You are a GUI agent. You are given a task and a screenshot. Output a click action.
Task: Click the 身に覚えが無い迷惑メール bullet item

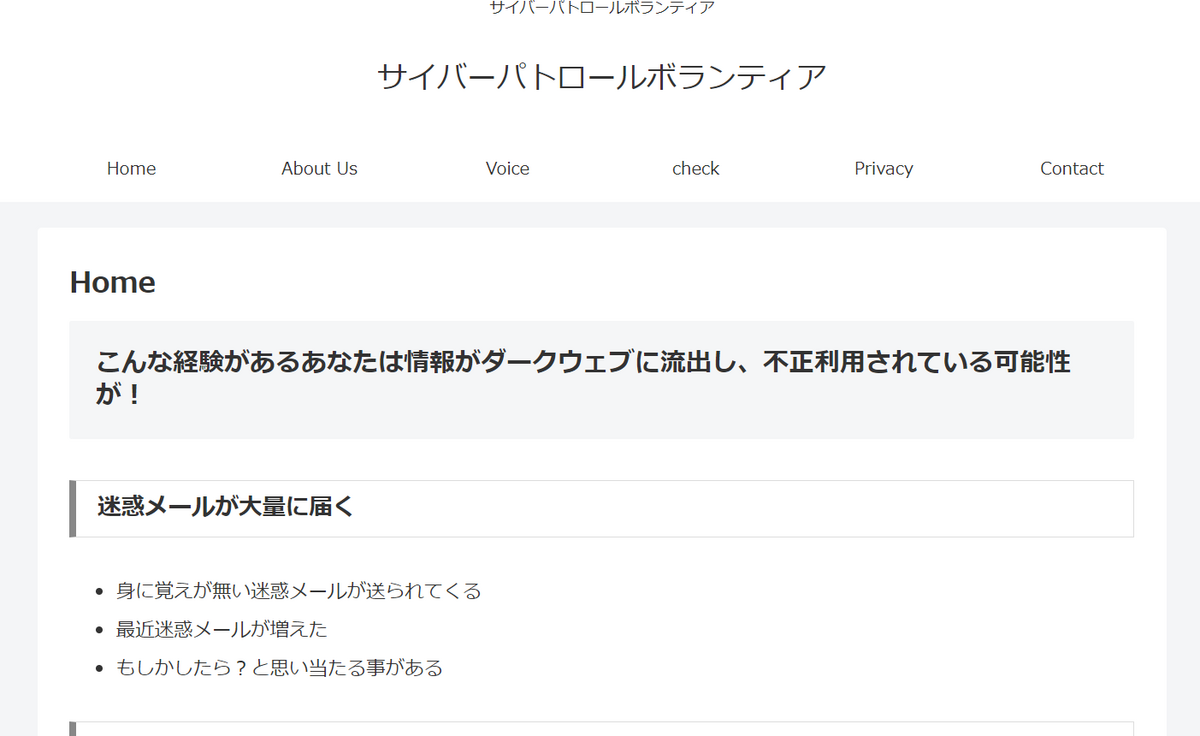coord(298,591)
